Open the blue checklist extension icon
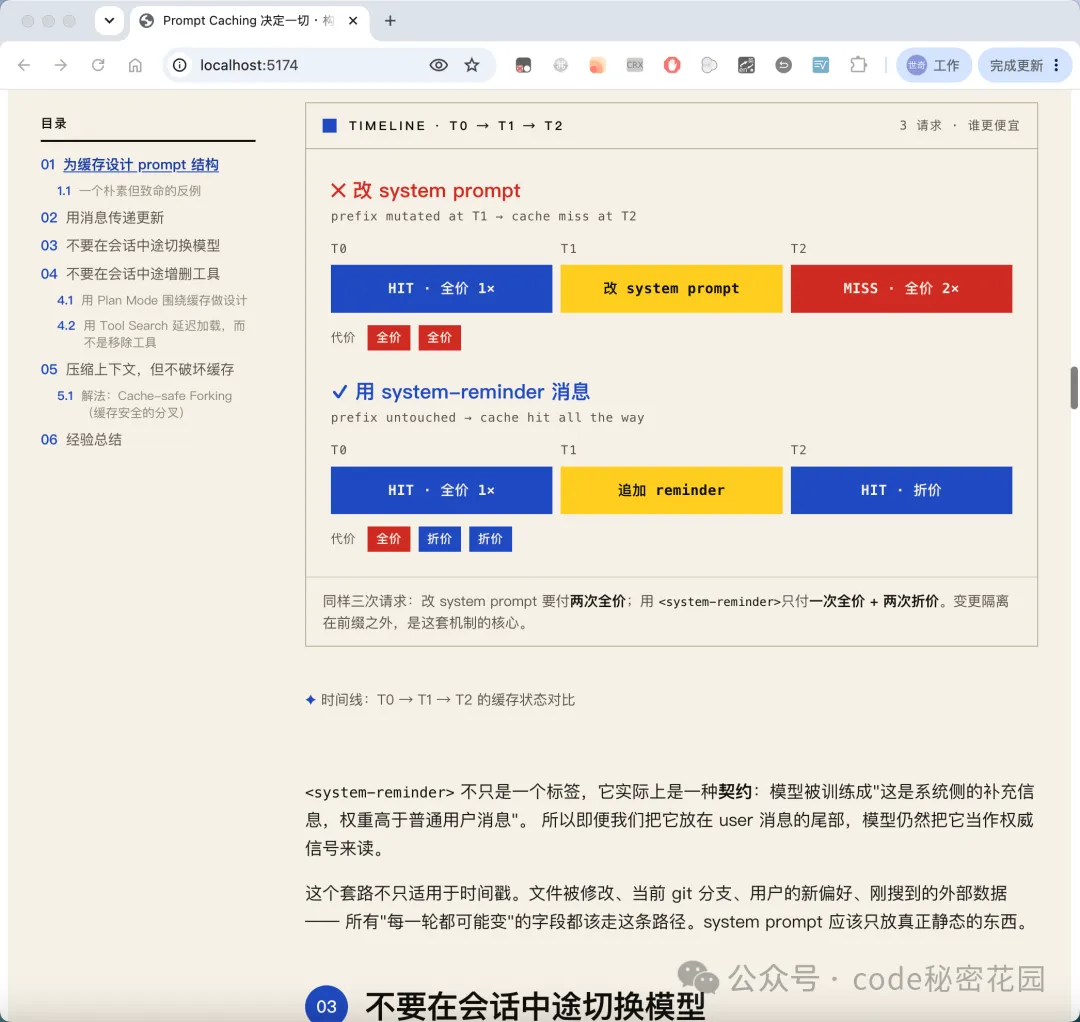The image size is (1080, 1022). (820, 65)
